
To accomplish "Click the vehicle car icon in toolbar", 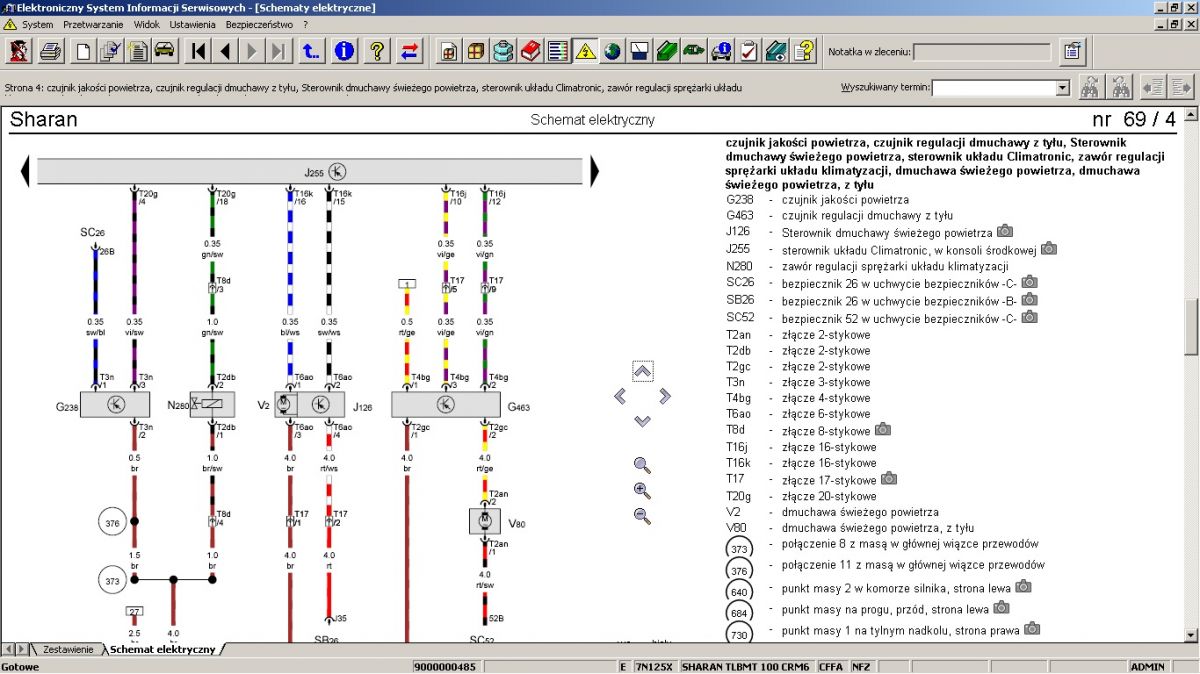I will pyautogui.click(x=164, y=50).
